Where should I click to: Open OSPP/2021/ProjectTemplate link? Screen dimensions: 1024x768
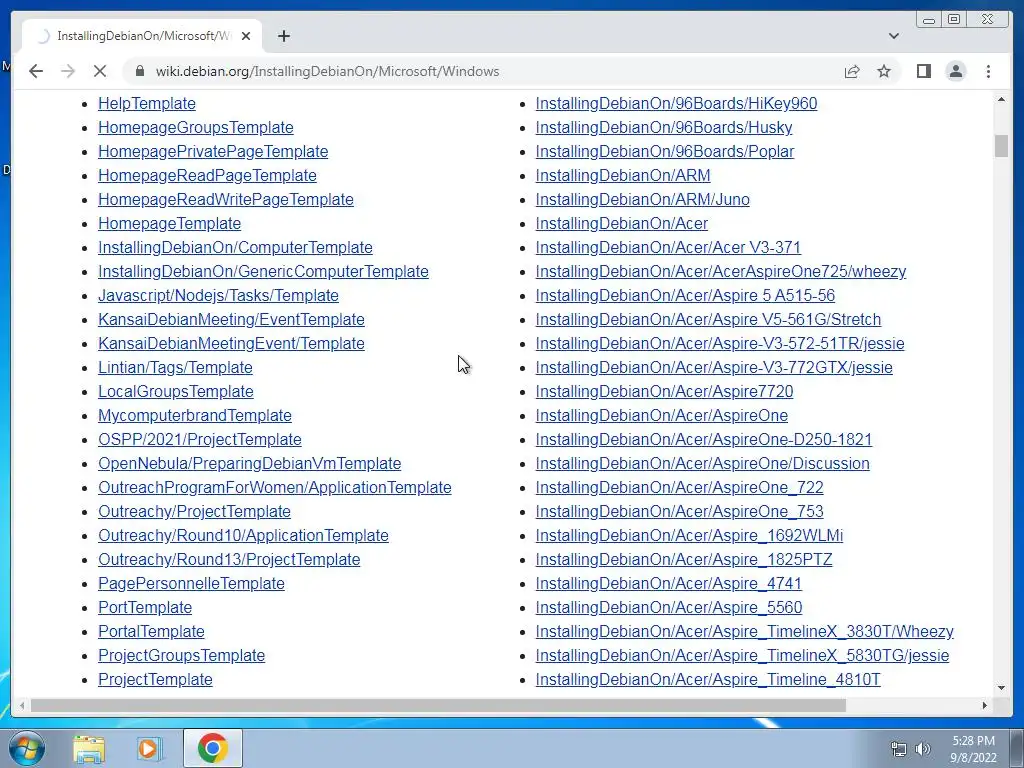click(x=200, y=440)
